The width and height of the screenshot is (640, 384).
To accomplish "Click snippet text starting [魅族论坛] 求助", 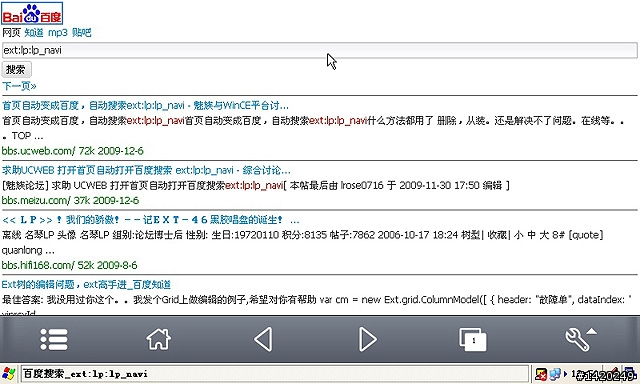I will 256,186.
